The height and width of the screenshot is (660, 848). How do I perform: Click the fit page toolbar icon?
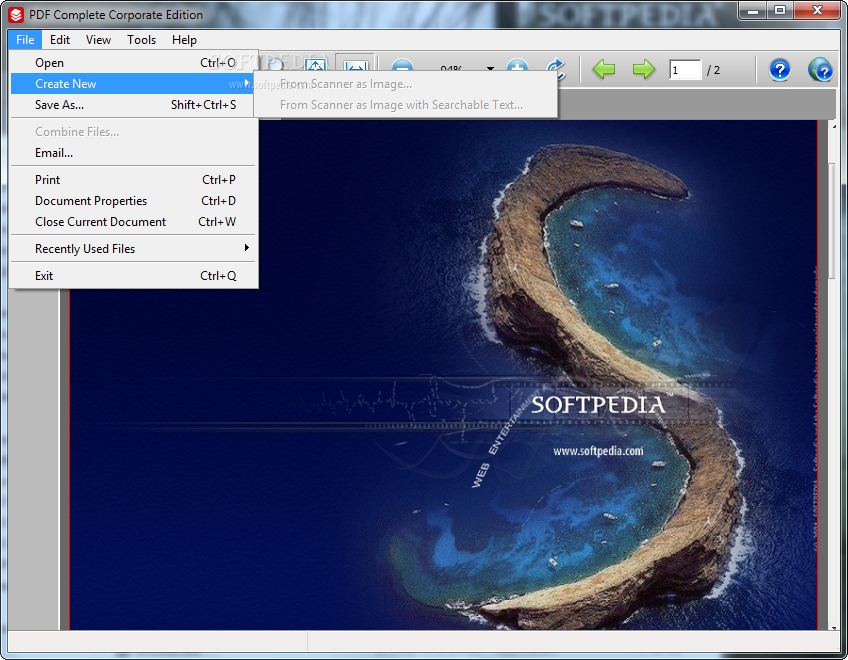[315, 64]
